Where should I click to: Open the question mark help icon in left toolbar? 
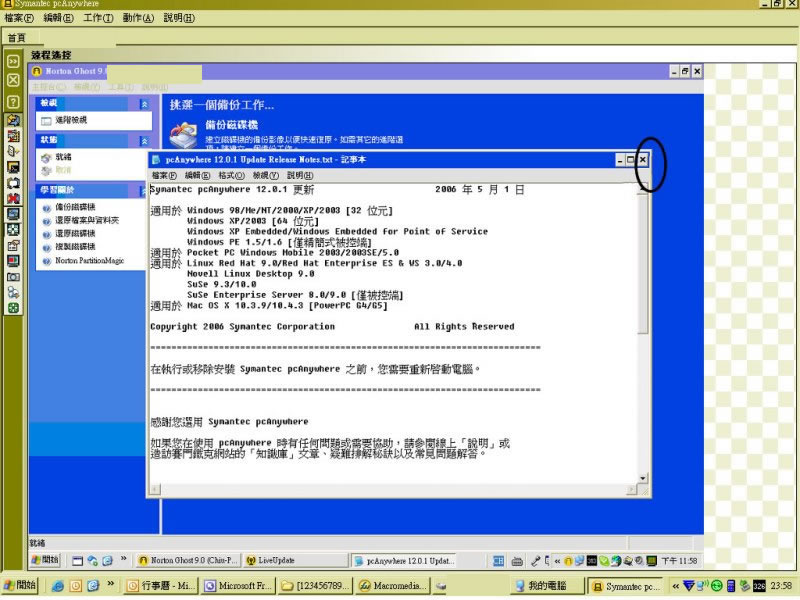(x=13, y=102)
